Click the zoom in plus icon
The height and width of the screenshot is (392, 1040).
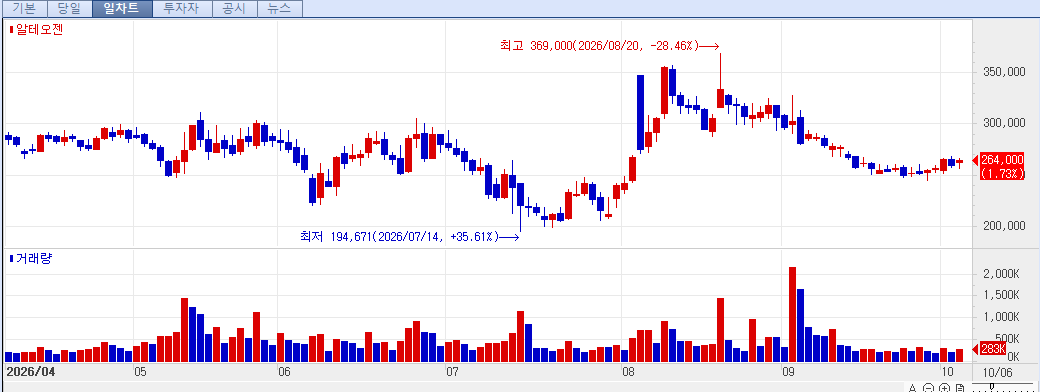944,388
